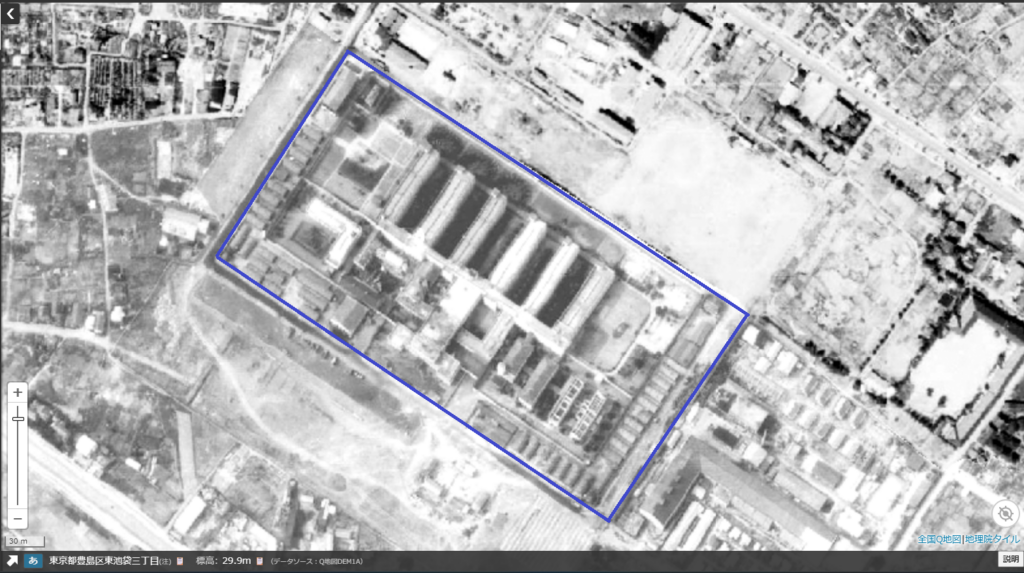
Task: Click the データソース Q地図DEM1A label
Action: [x=316, y=561]
